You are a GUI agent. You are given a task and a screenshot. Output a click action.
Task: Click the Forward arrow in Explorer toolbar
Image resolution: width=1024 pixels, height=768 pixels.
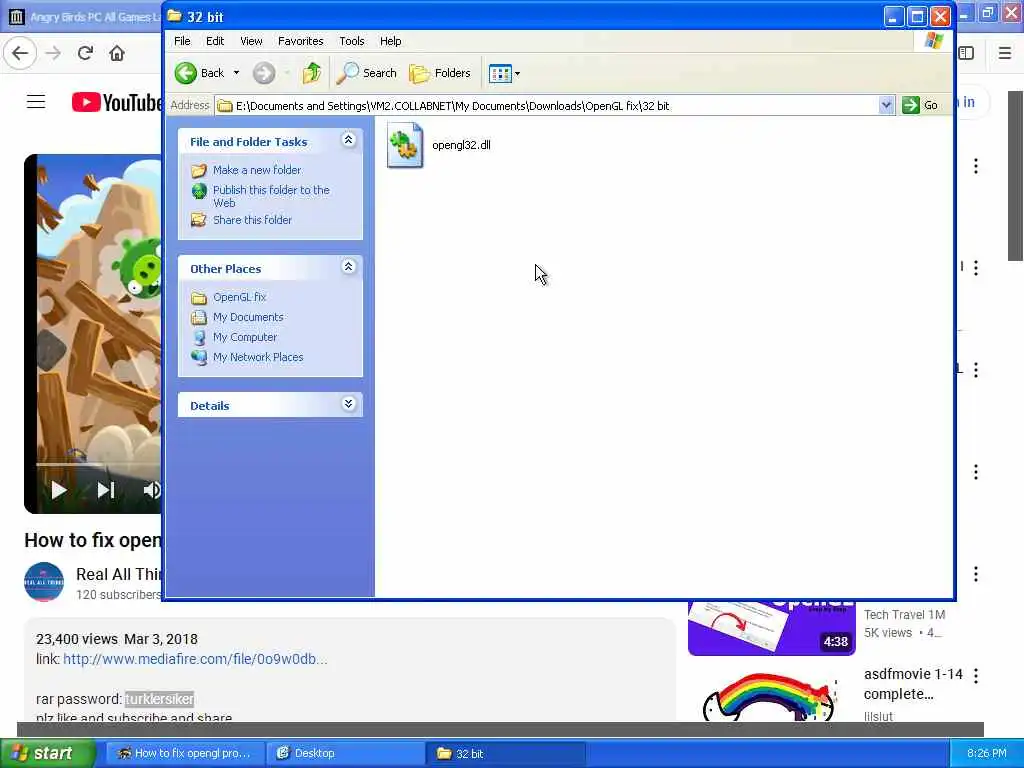click(x=264, y=73)
